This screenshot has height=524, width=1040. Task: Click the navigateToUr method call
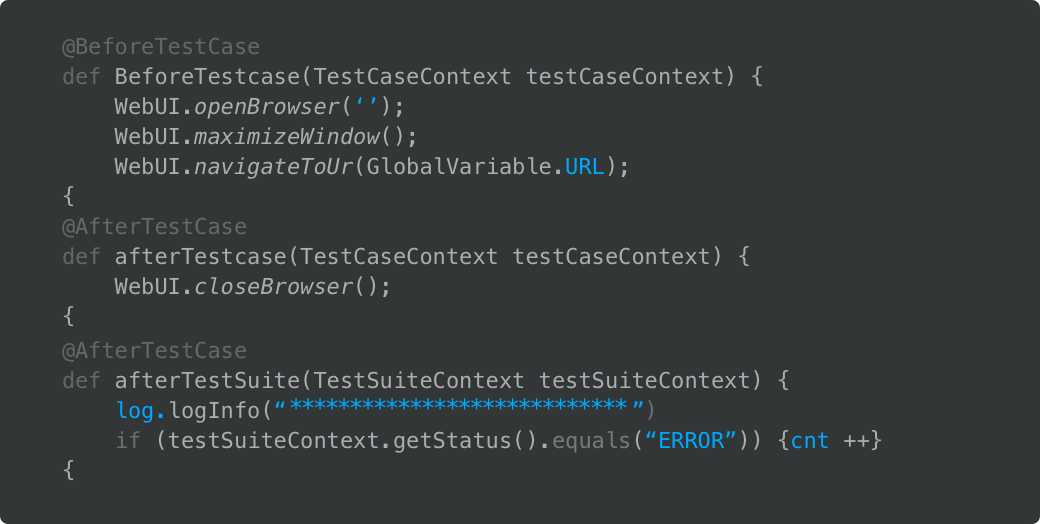[x=273, y=166]
